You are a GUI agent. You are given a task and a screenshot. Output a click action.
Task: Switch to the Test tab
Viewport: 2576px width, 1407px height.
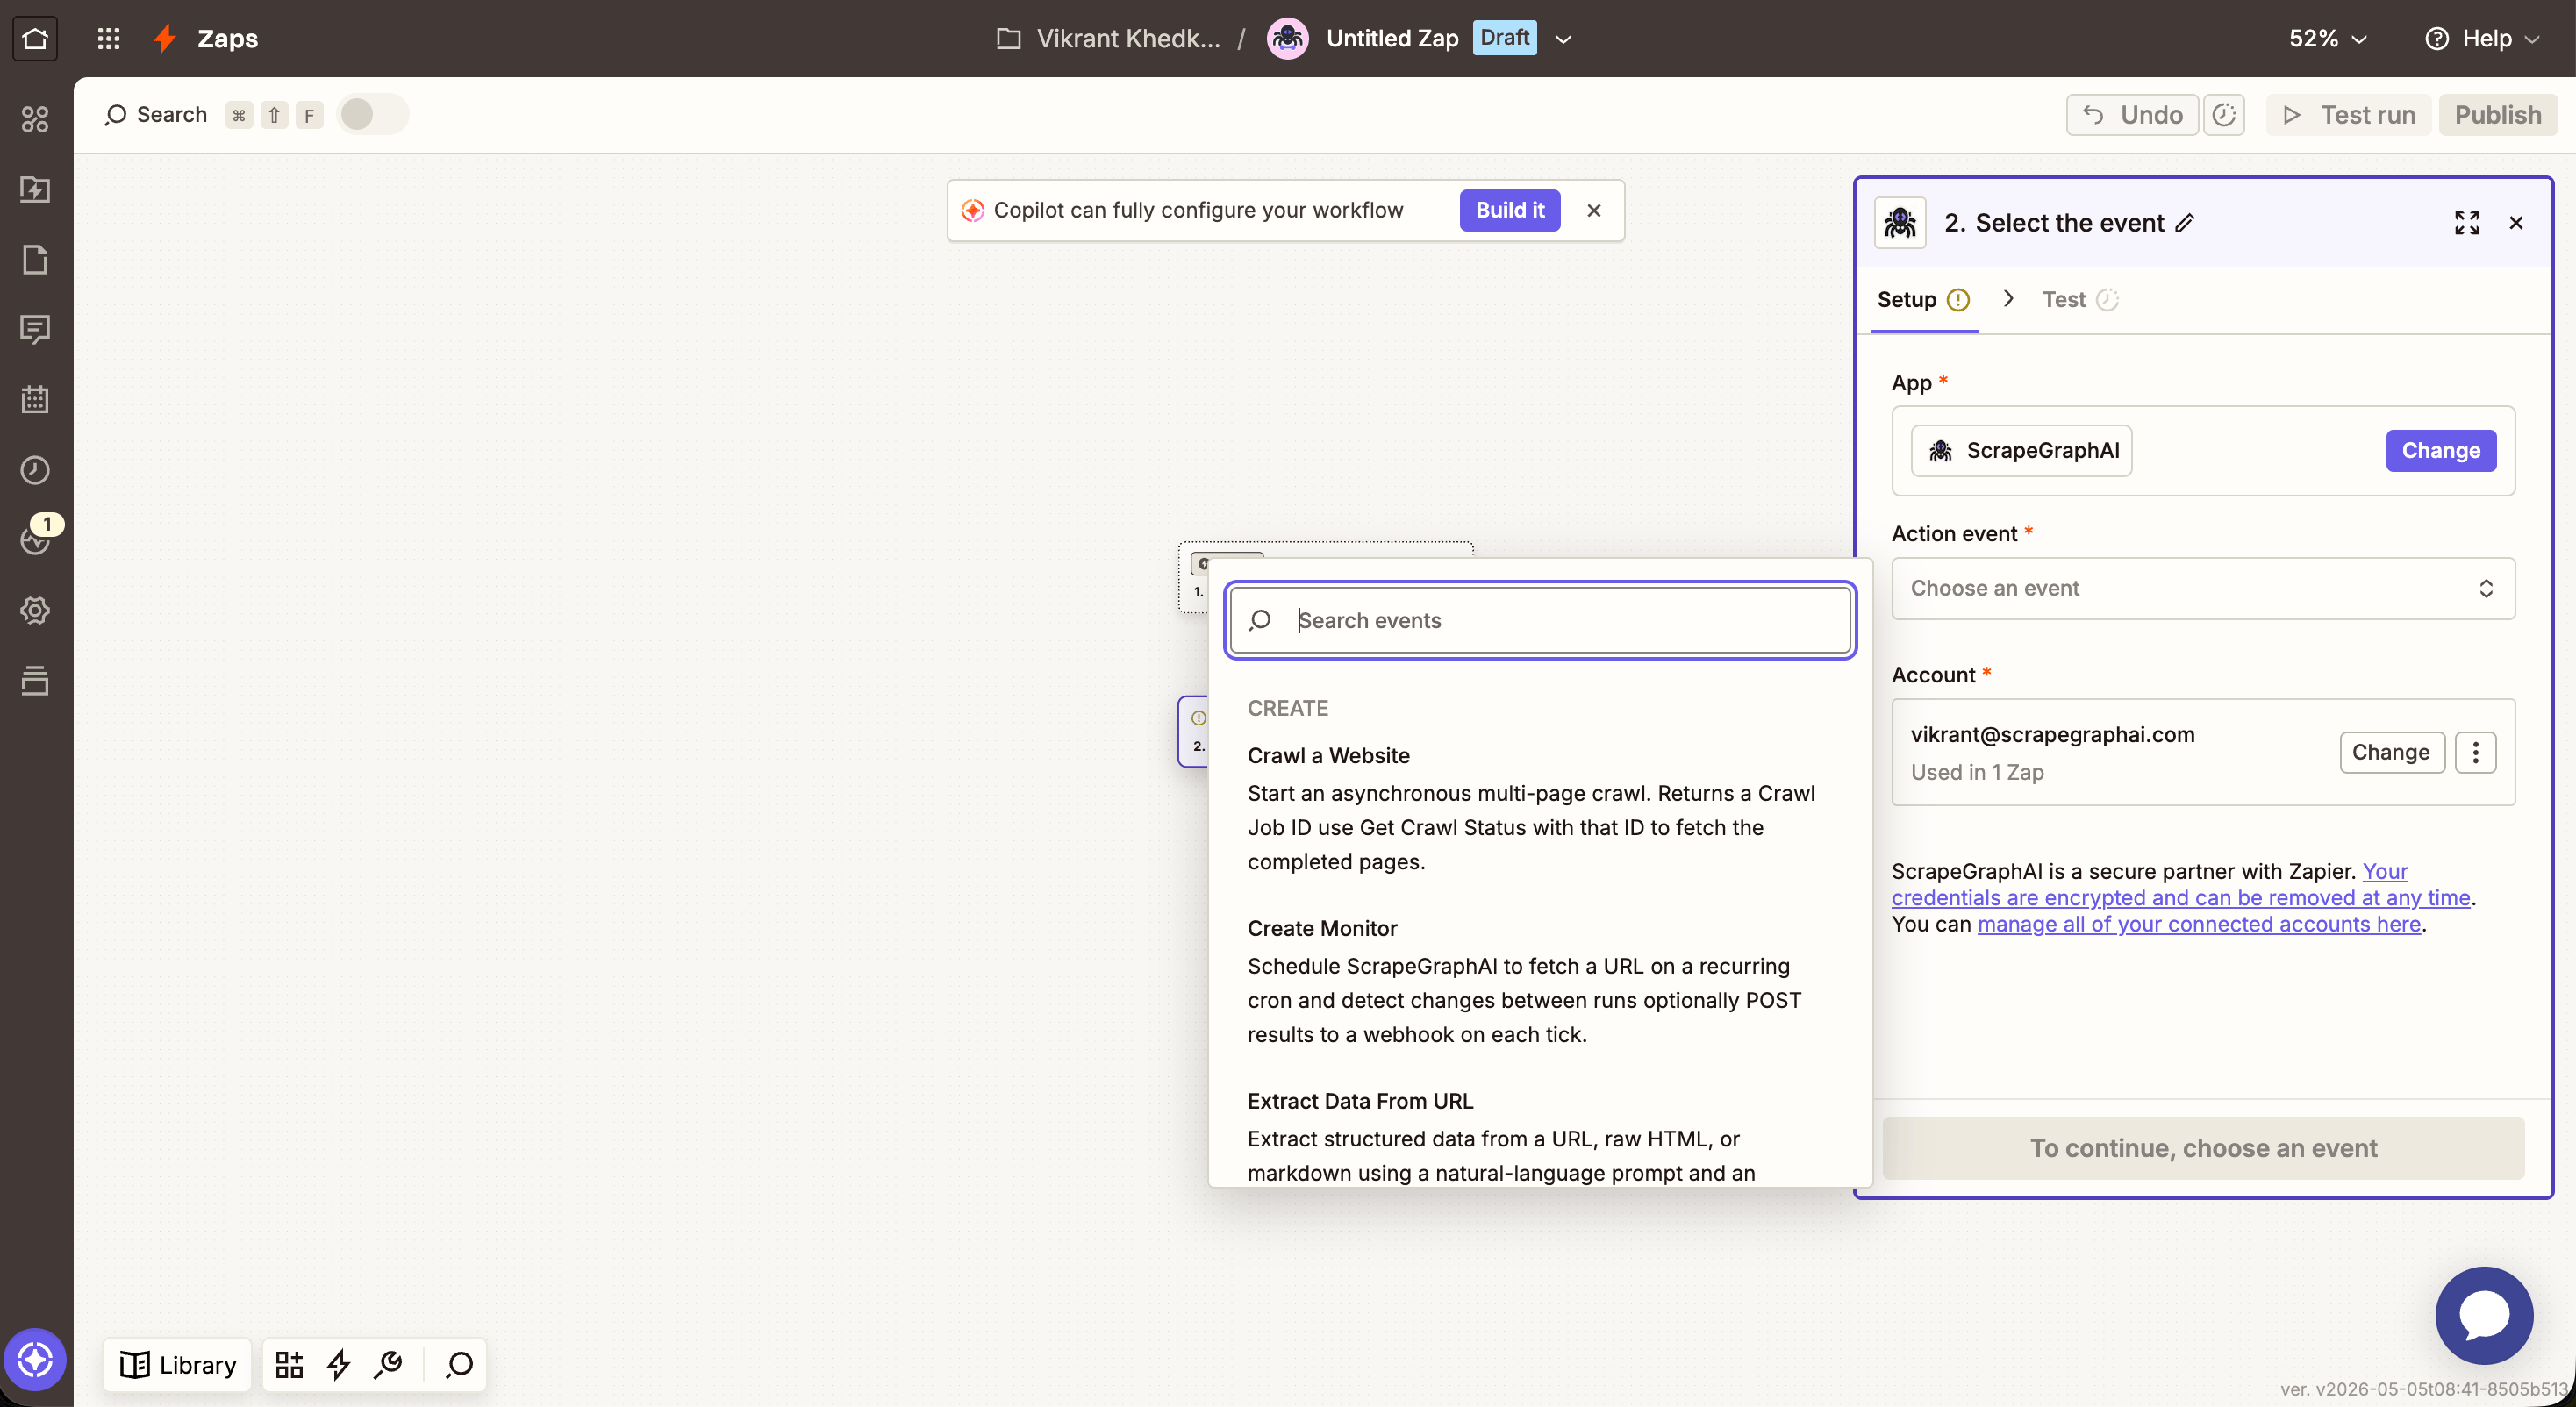pos(2080,299)
